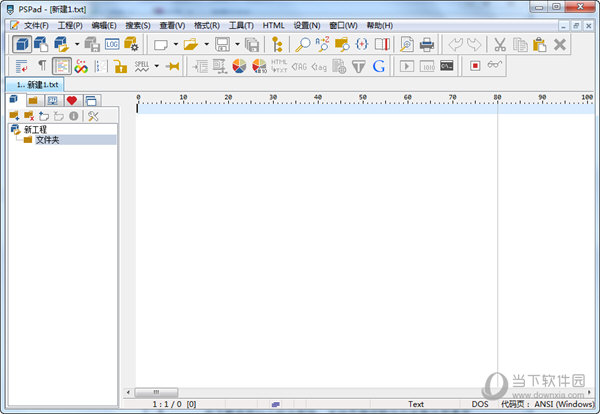Open dropdown arrow beside save disk icon
Image resolution: width=600 pixels, height=414 pixels.
click(237, 44)
